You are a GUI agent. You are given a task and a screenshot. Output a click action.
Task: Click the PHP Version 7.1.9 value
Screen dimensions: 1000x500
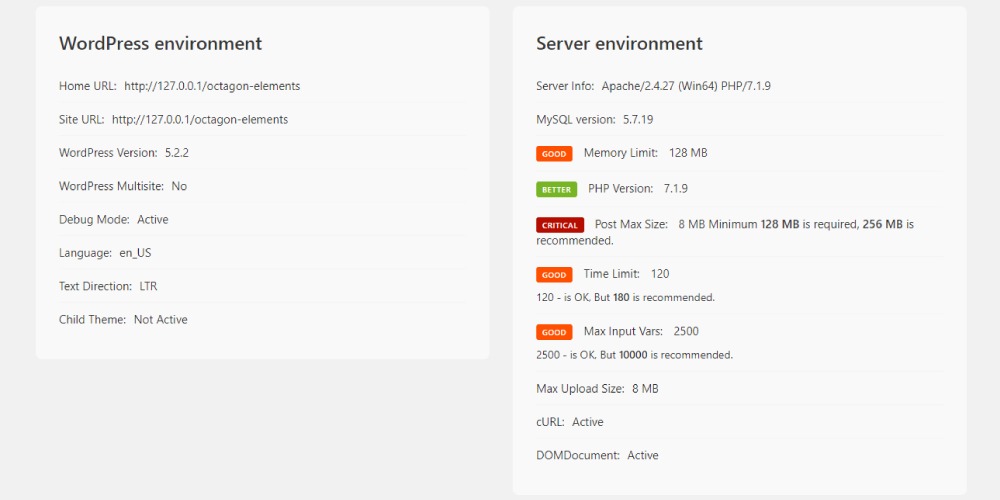point(675,189)
